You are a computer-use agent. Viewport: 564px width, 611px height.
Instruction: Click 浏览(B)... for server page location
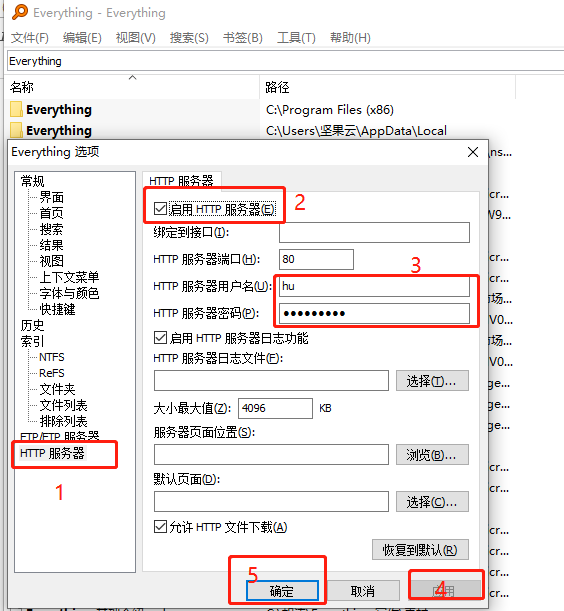[x=432, y=455]
